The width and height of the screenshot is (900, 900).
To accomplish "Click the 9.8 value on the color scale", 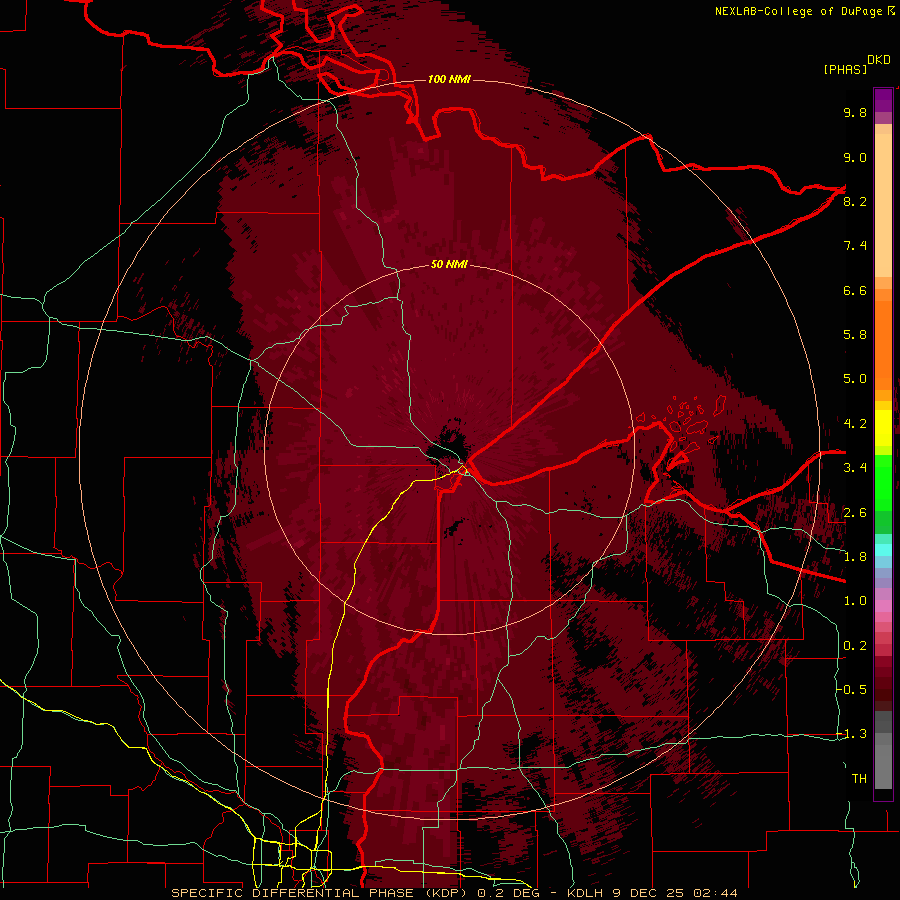I will pyautogui.click(x=855, y=112).
